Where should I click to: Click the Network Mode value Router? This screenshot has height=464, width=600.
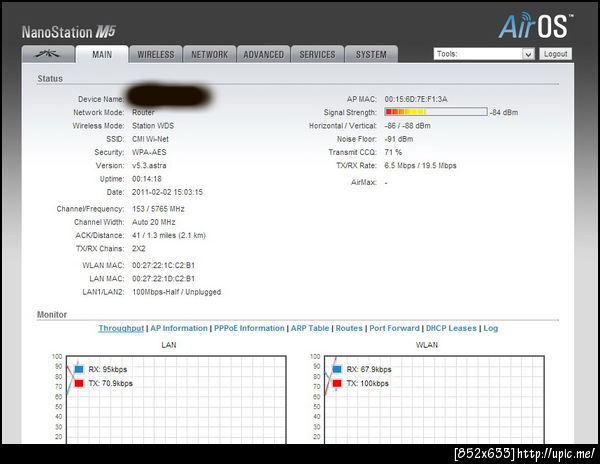143,112
